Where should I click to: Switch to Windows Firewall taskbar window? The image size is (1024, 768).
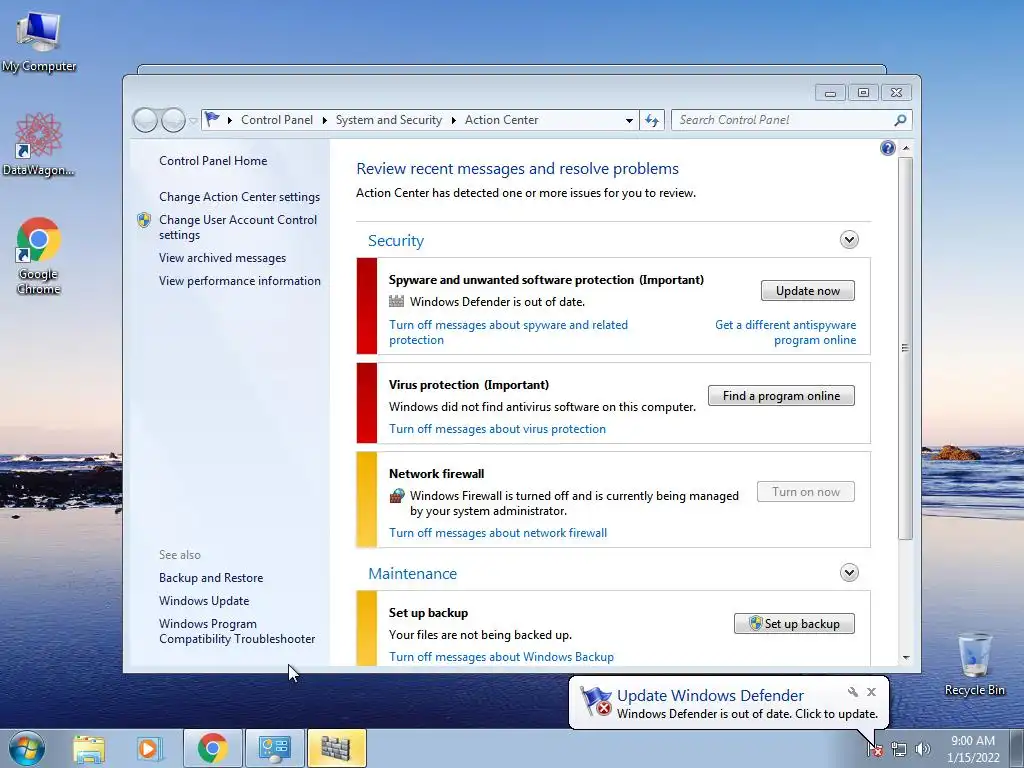click(336, 748)
